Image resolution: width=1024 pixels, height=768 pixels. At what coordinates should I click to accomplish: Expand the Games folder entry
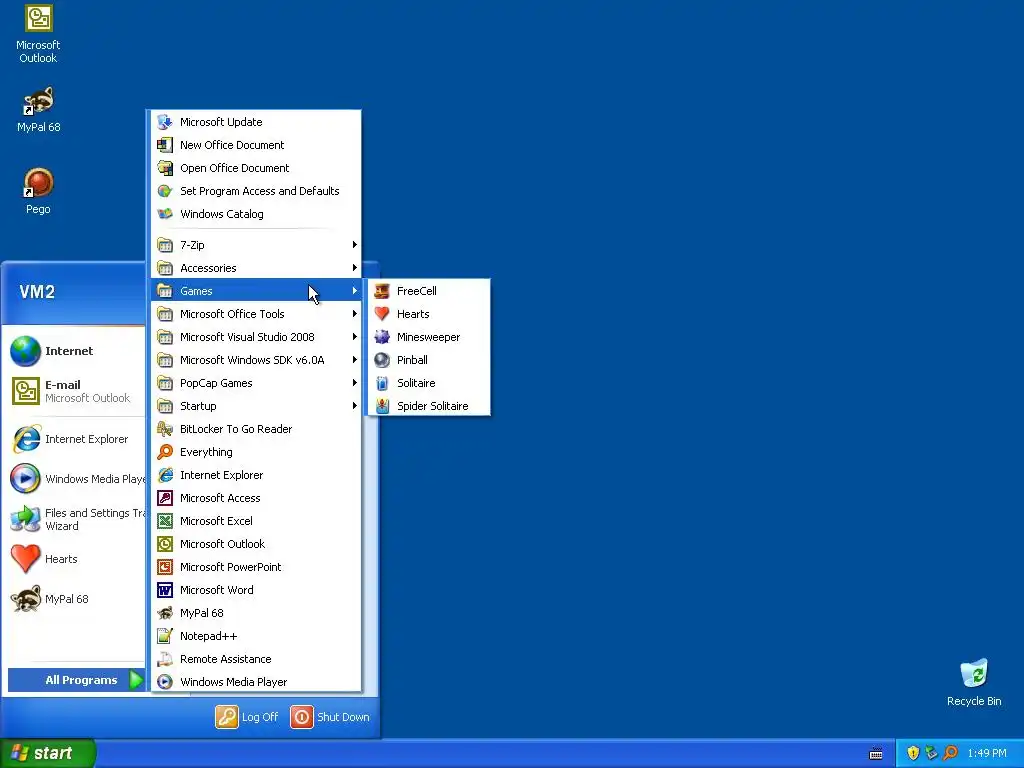point(256,291)
